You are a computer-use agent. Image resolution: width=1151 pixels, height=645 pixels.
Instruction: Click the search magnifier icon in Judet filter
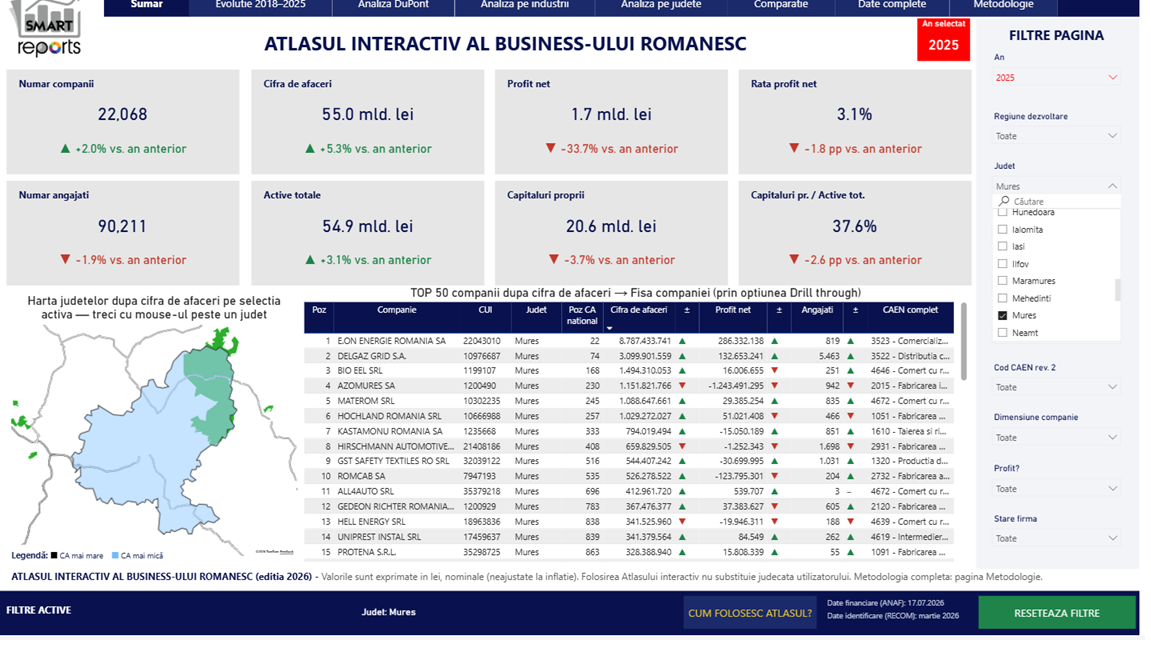pyautogui.click(x=1004, y=200)
